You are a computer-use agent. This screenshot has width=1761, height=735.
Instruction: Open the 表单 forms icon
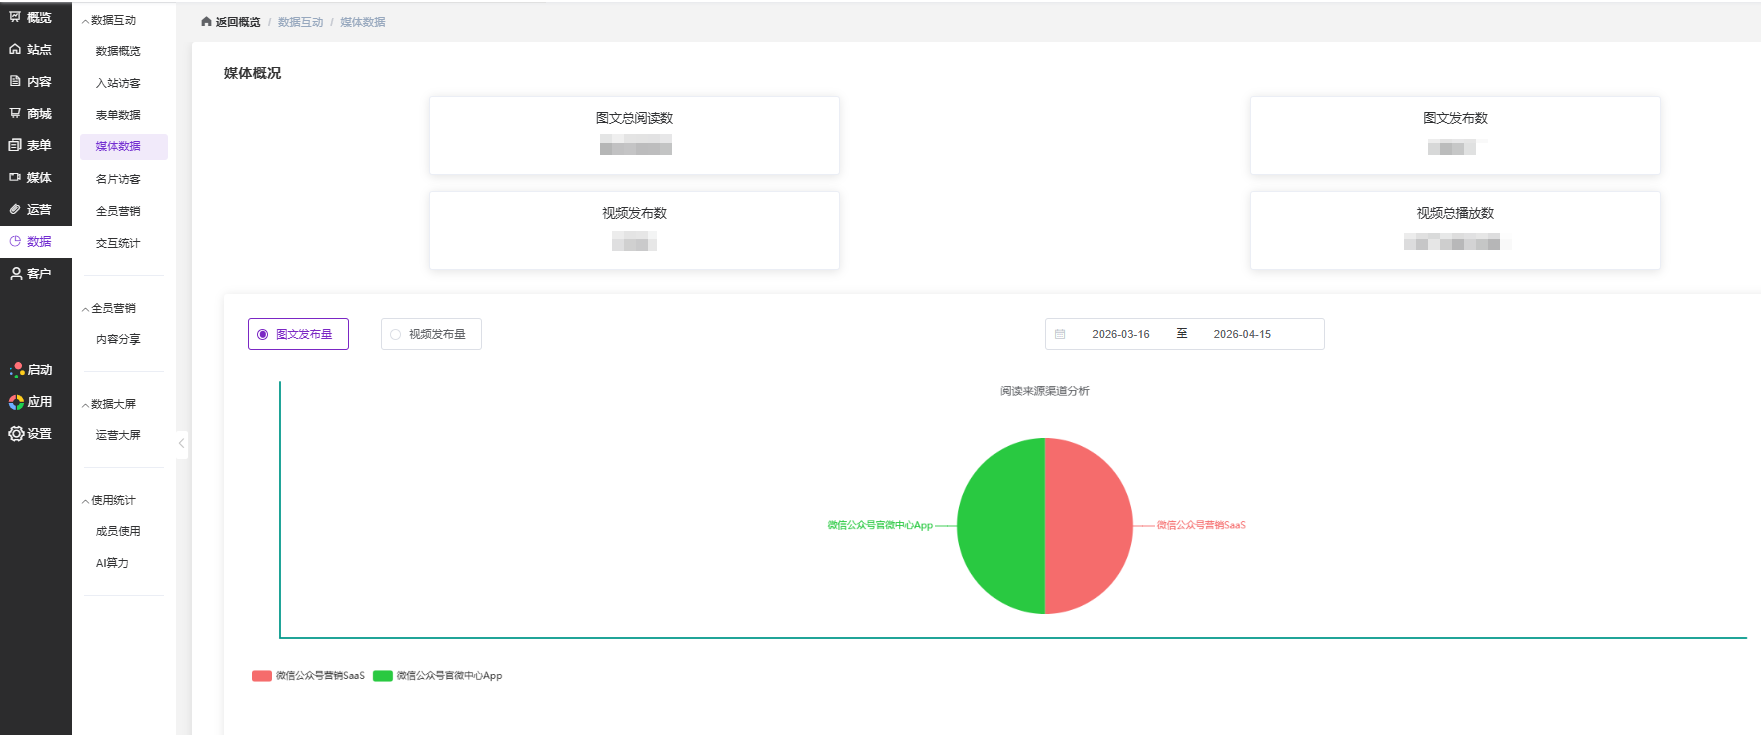(x=15, y=145)
